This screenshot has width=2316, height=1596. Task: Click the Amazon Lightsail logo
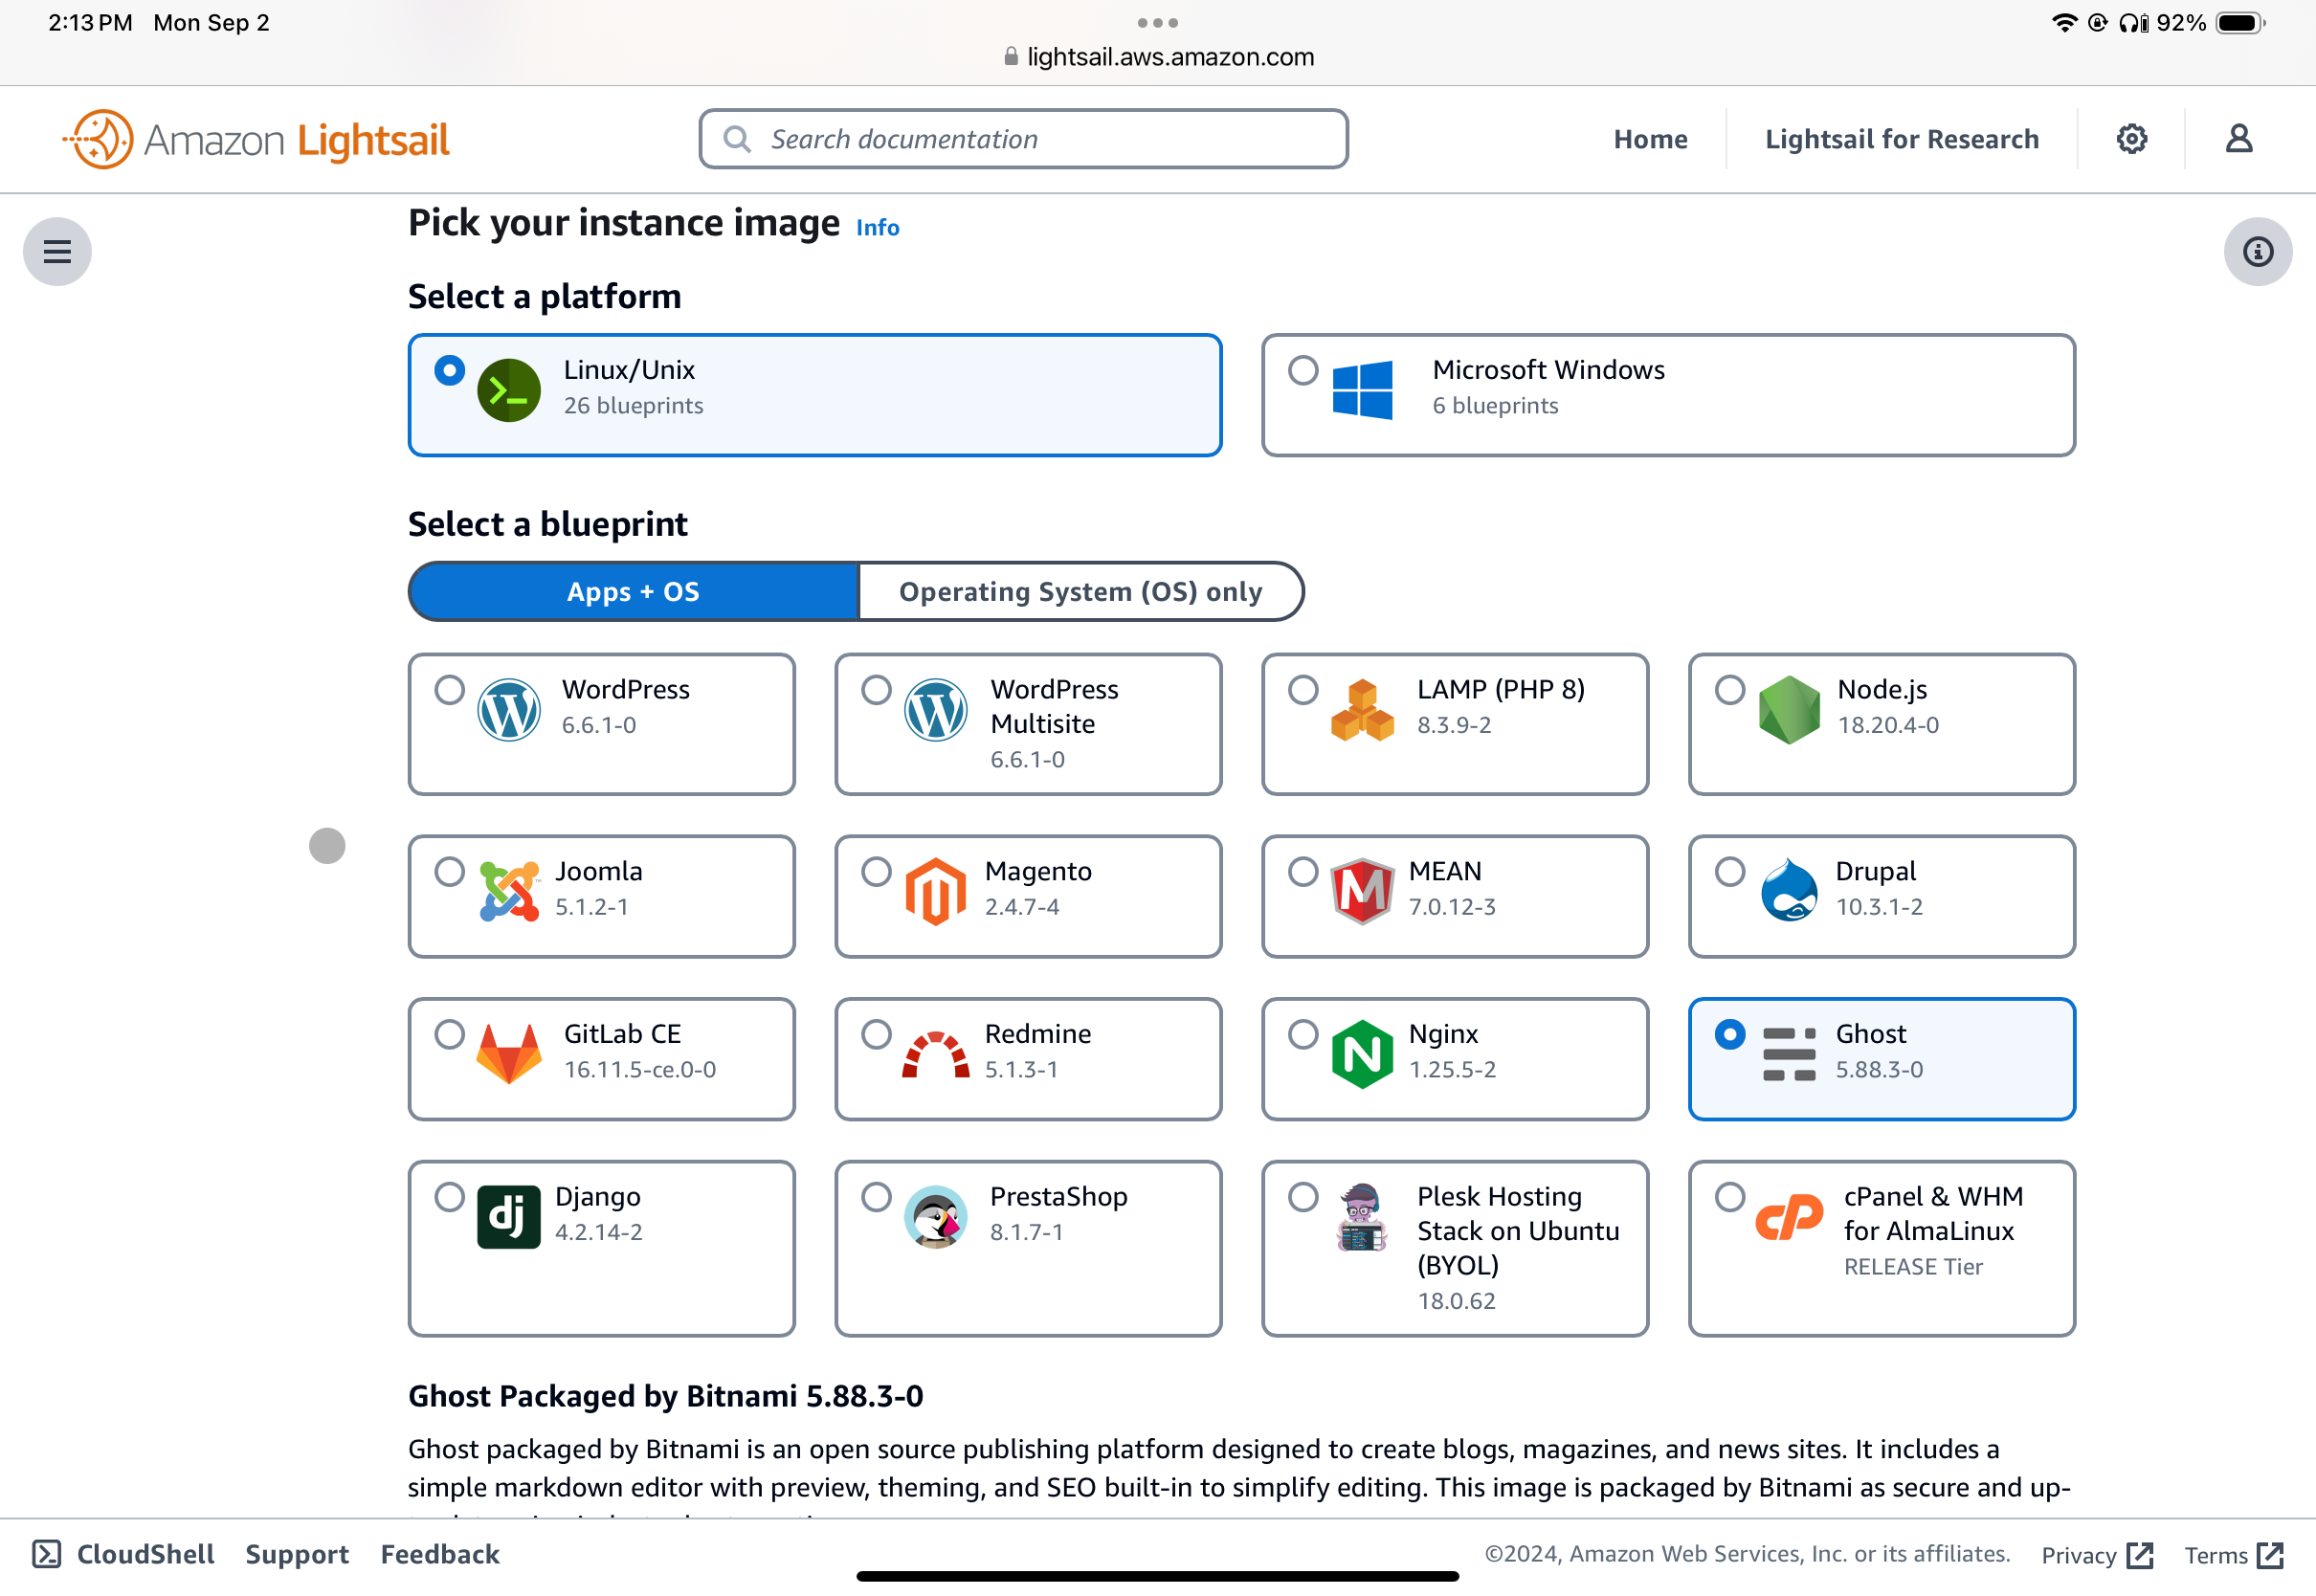pyautogui.click(x=256, y=139)
